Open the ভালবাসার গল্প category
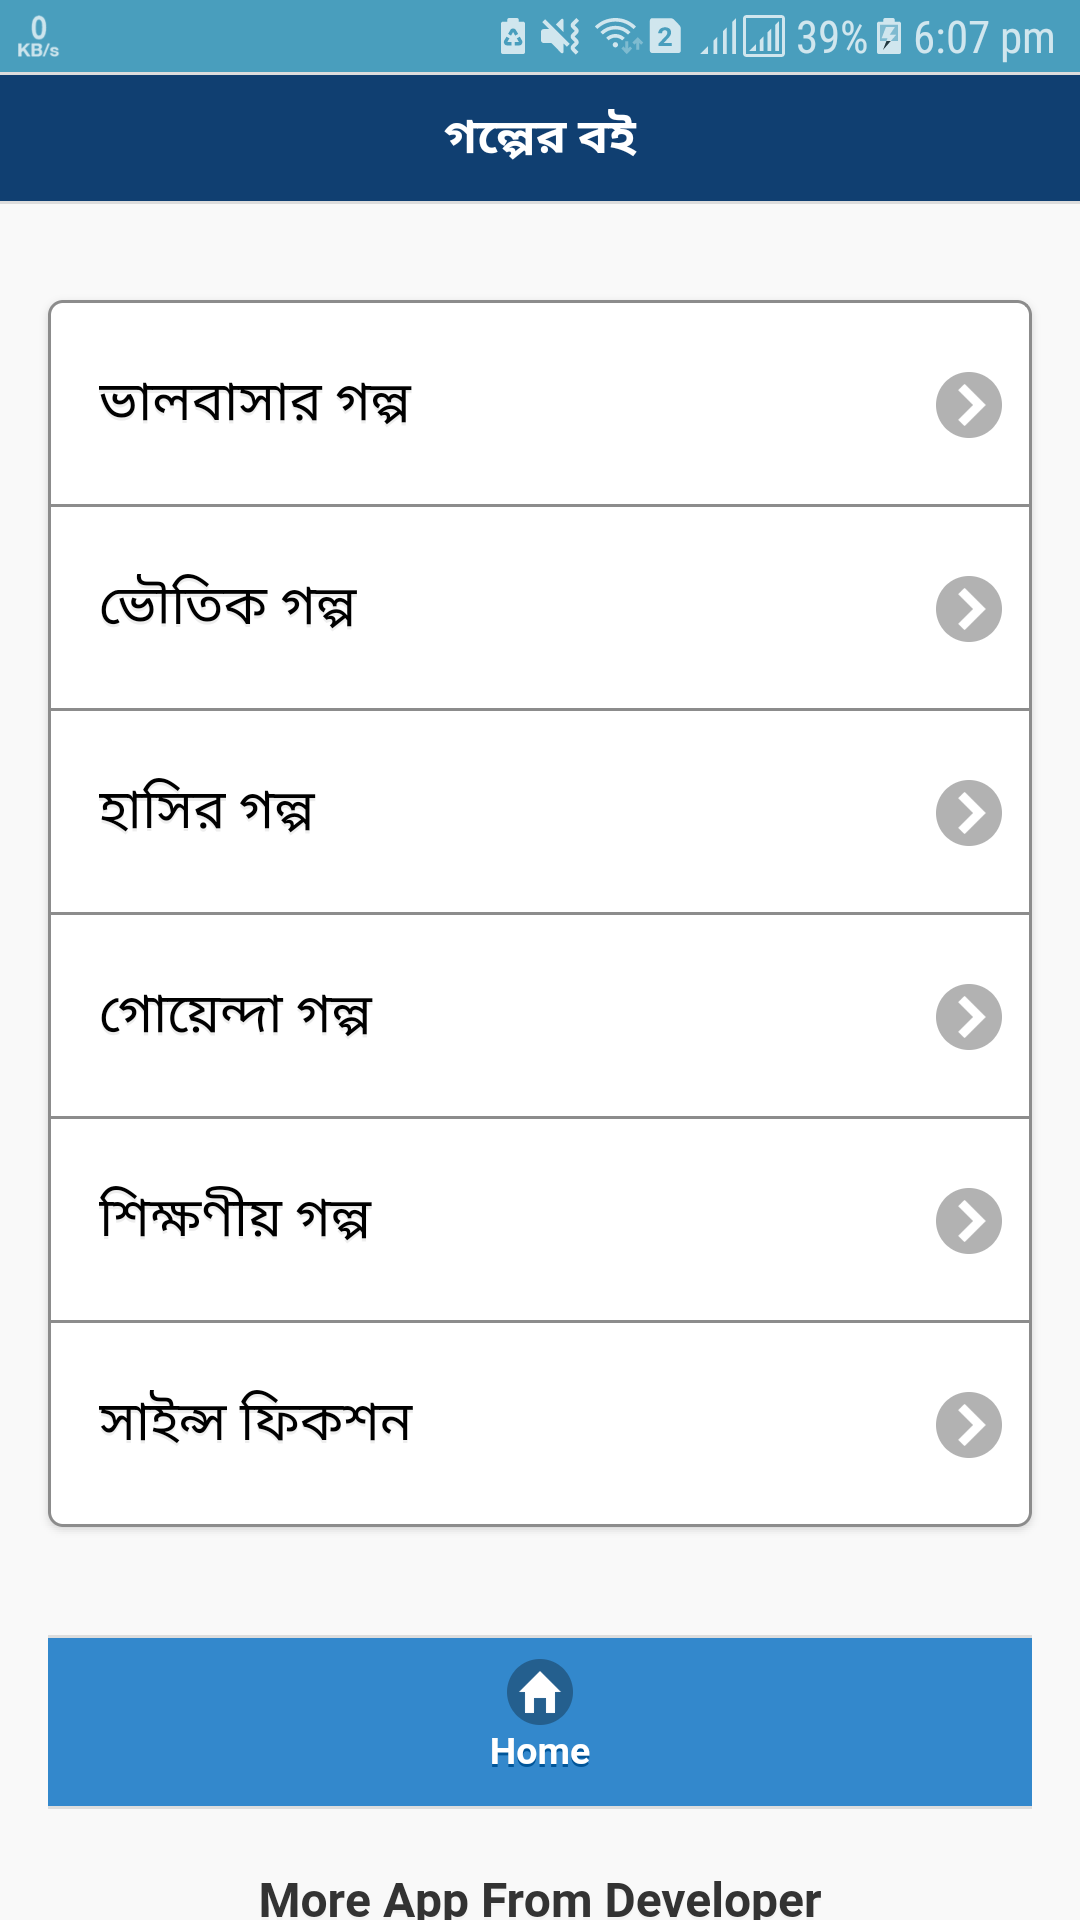Viewport: 1080px width, 1920px height. click(x=540, y=404)
